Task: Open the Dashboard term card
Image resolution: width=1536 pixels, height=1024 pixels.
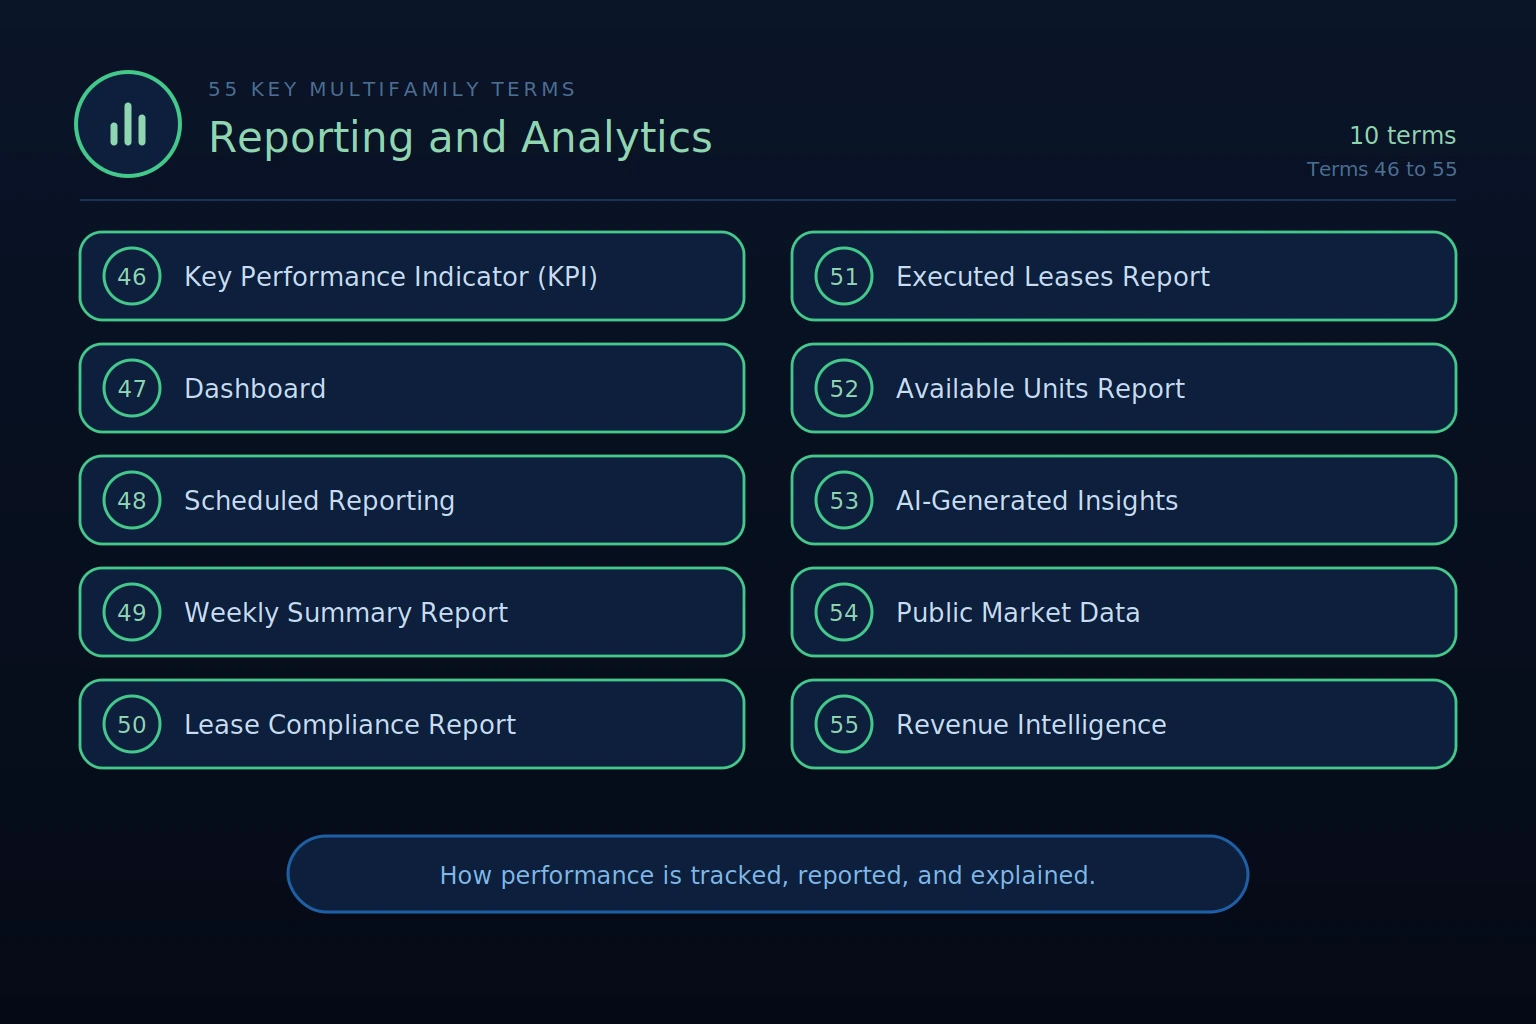Action: [x=412, y=388]
